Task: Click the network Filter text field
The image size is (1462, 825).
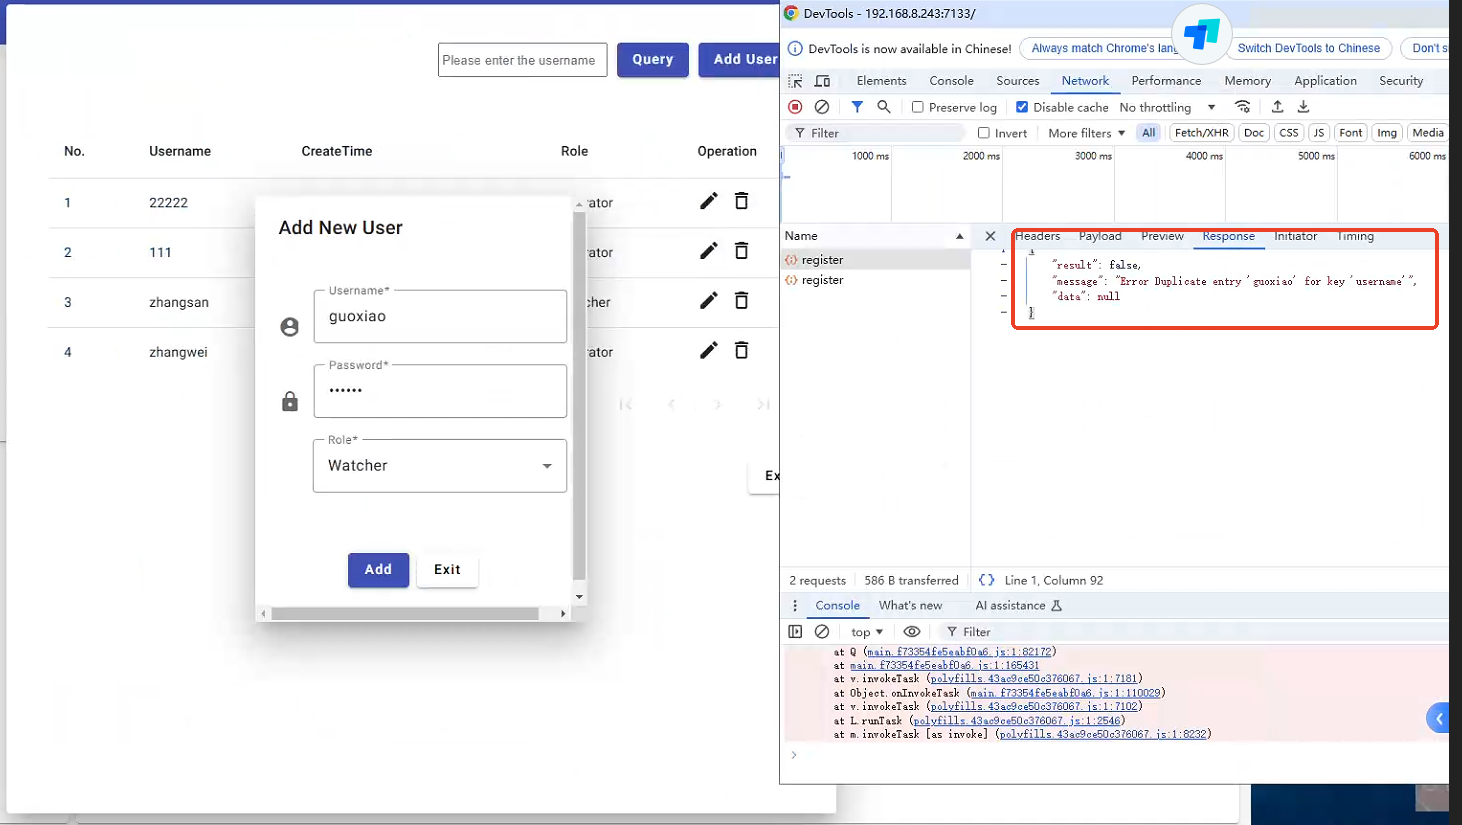Action: click(877, 133)
